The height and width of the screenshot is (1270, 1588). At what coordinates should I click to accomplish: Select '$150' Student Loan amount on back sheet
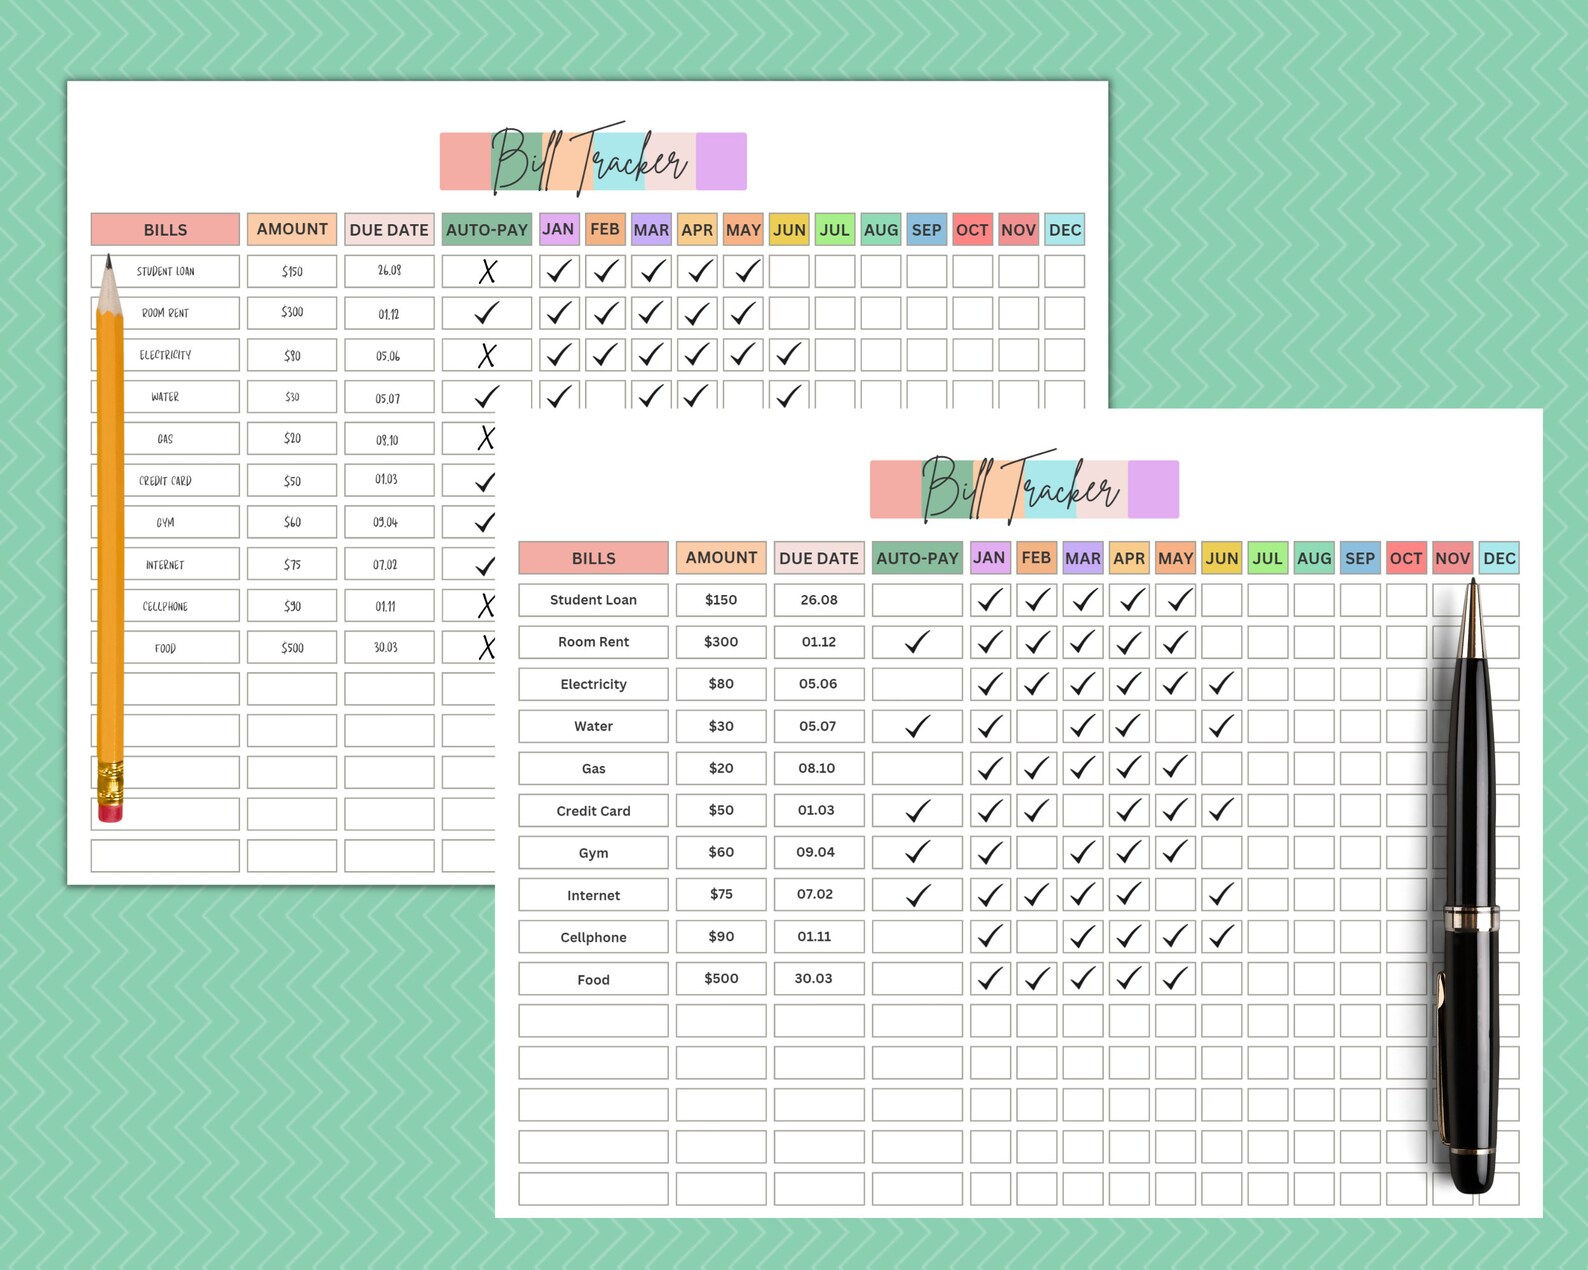click(292, 271)
